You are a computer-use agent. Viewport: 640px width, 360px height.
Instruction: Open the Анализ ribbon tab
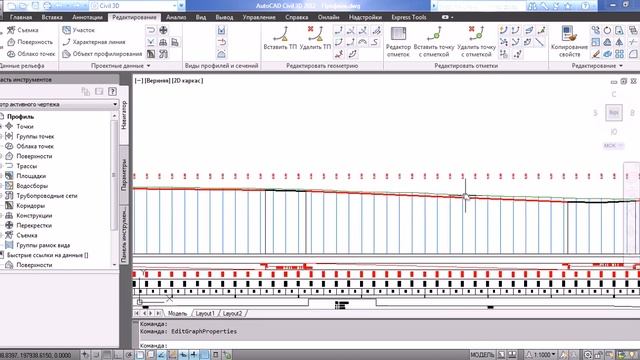point(176,17)
